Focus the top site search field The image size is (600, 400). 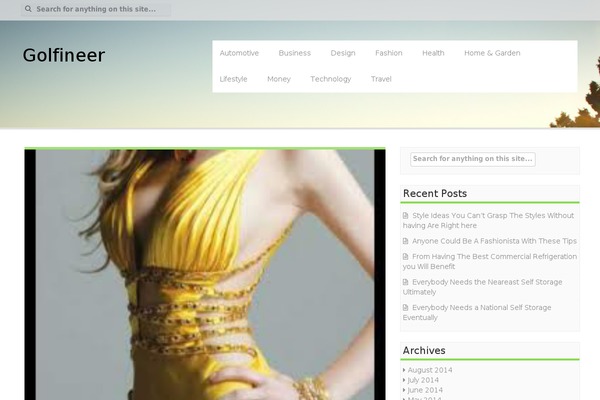pos(96,9)
